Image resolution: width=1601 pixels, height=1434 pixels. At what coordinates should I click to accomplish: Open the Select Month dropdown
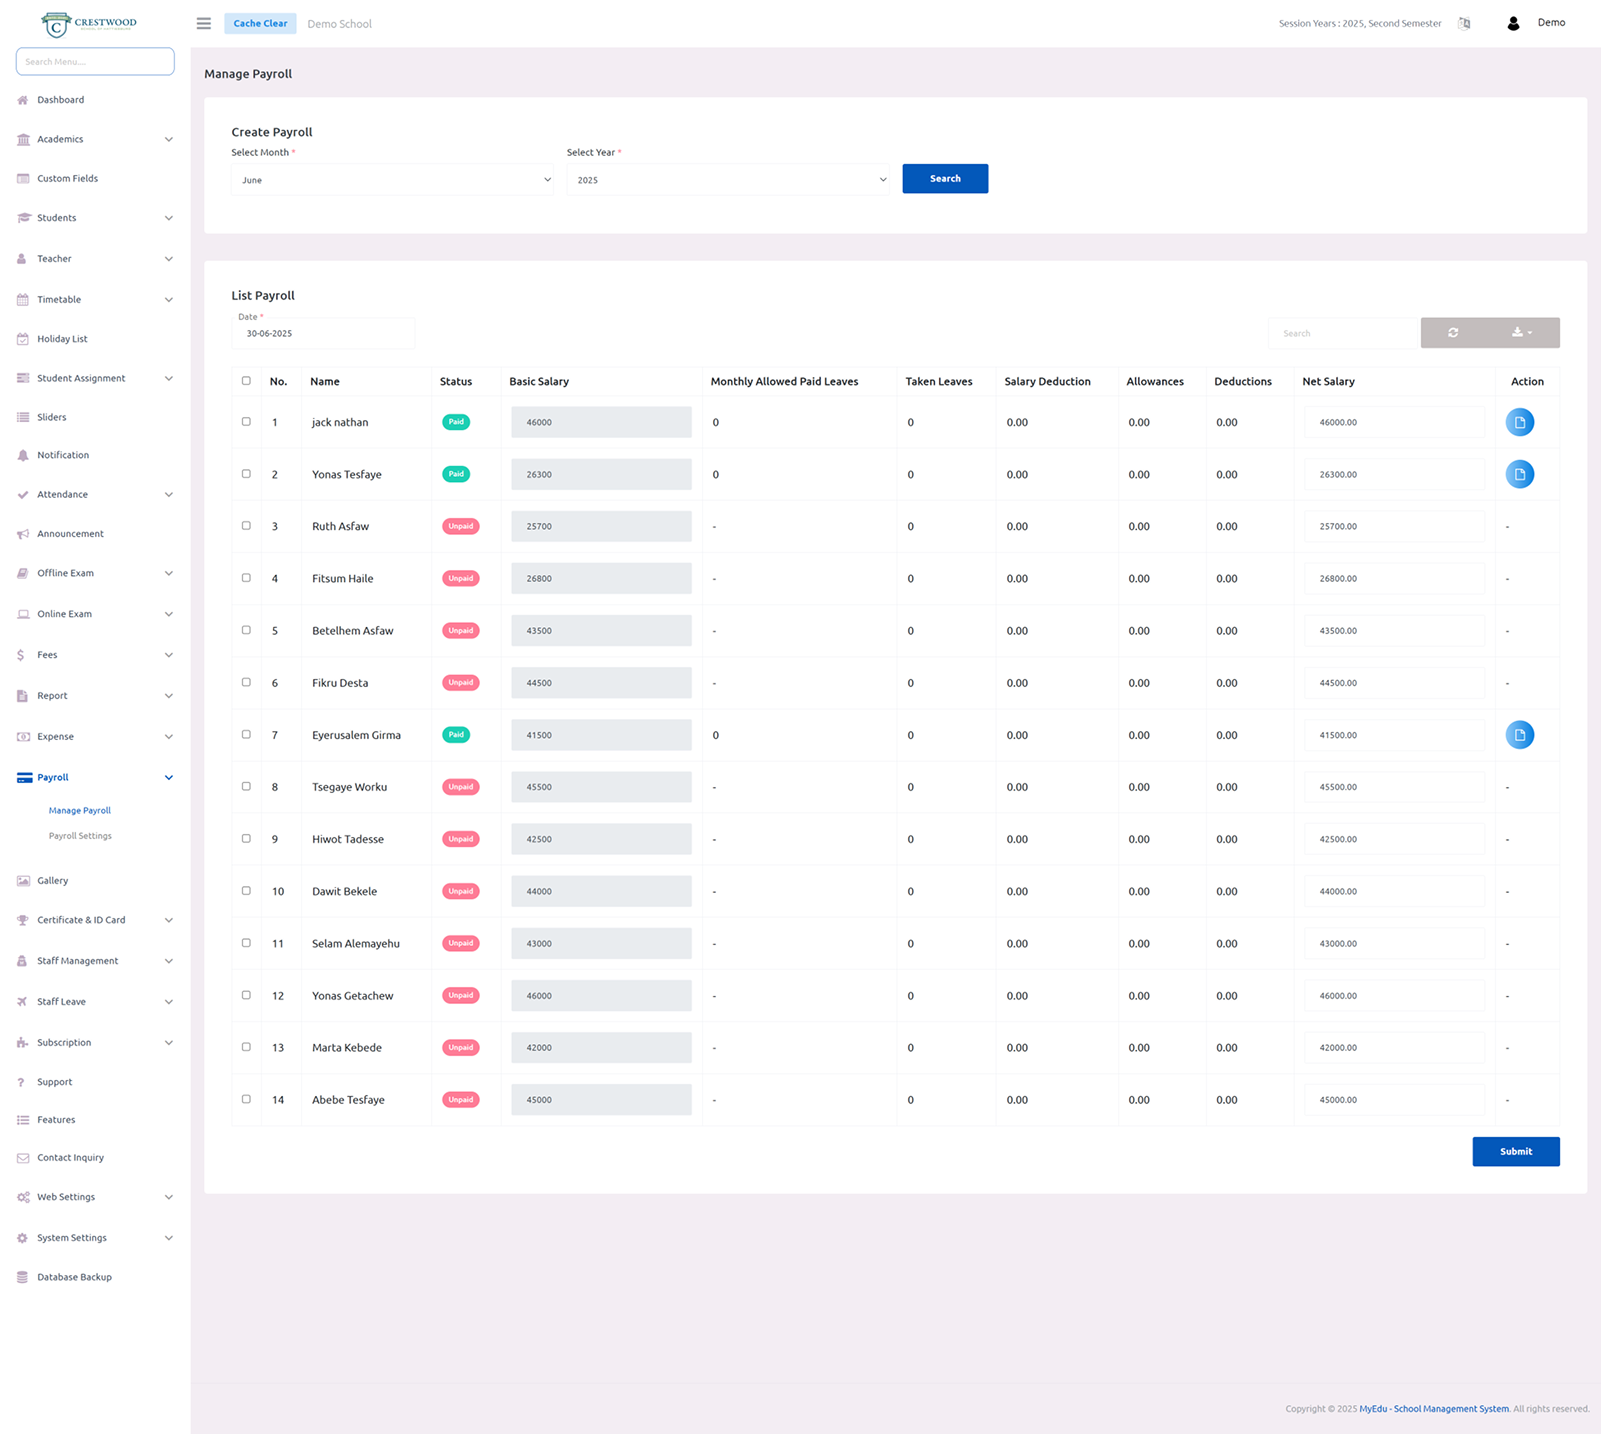click(392, 180)
